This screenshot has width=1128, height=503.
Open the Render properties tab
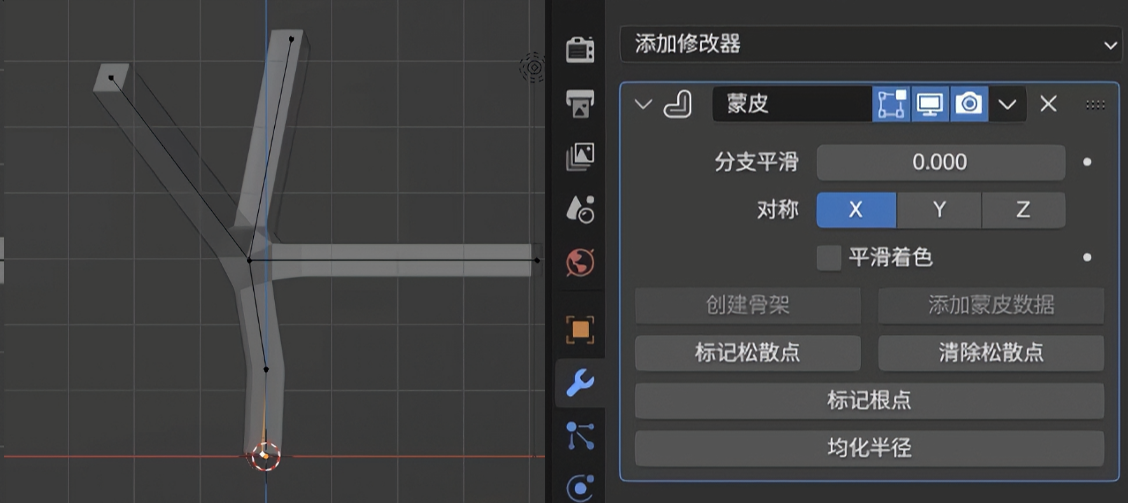click(580, 50)
